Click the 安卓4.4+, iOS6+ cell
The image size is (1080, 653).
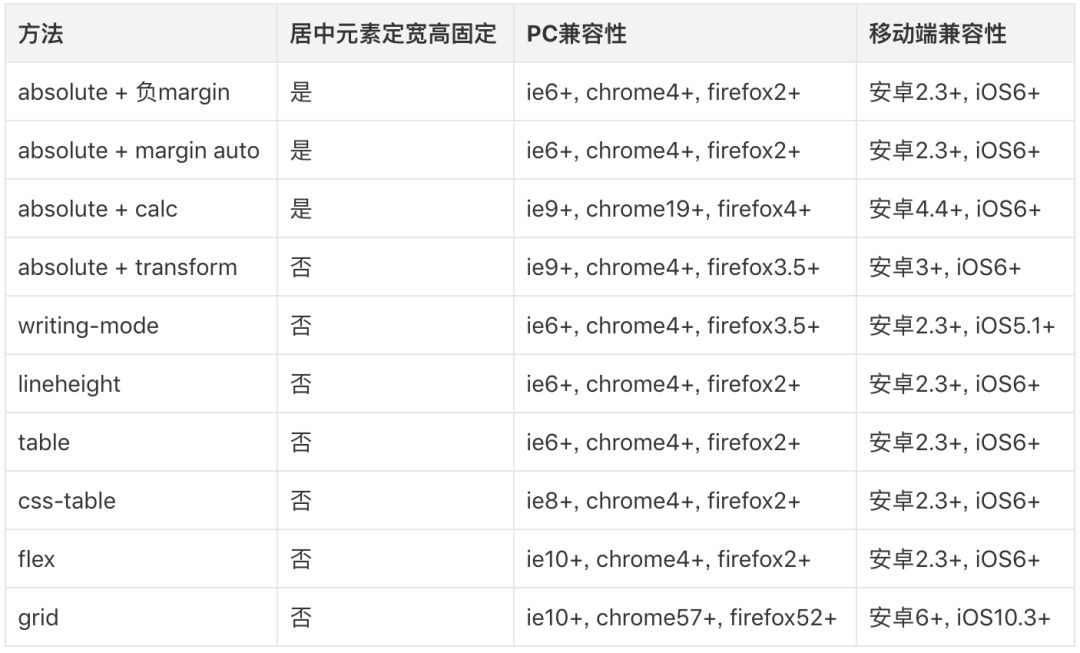coord(965,209)
